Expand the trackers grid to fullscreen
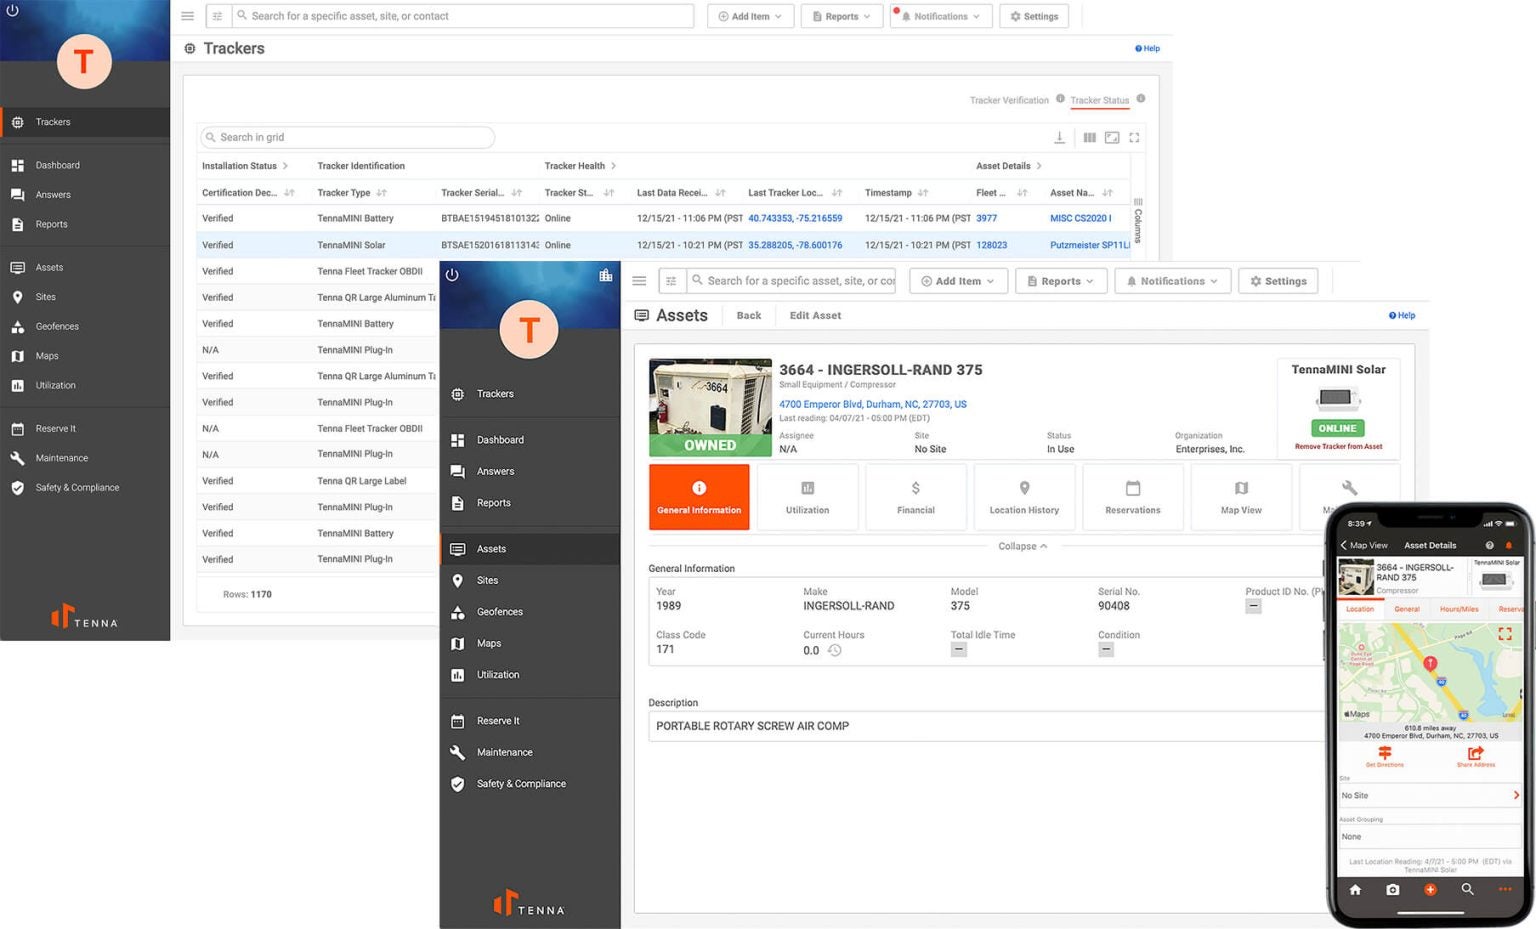 click(x=1134, y=137)
